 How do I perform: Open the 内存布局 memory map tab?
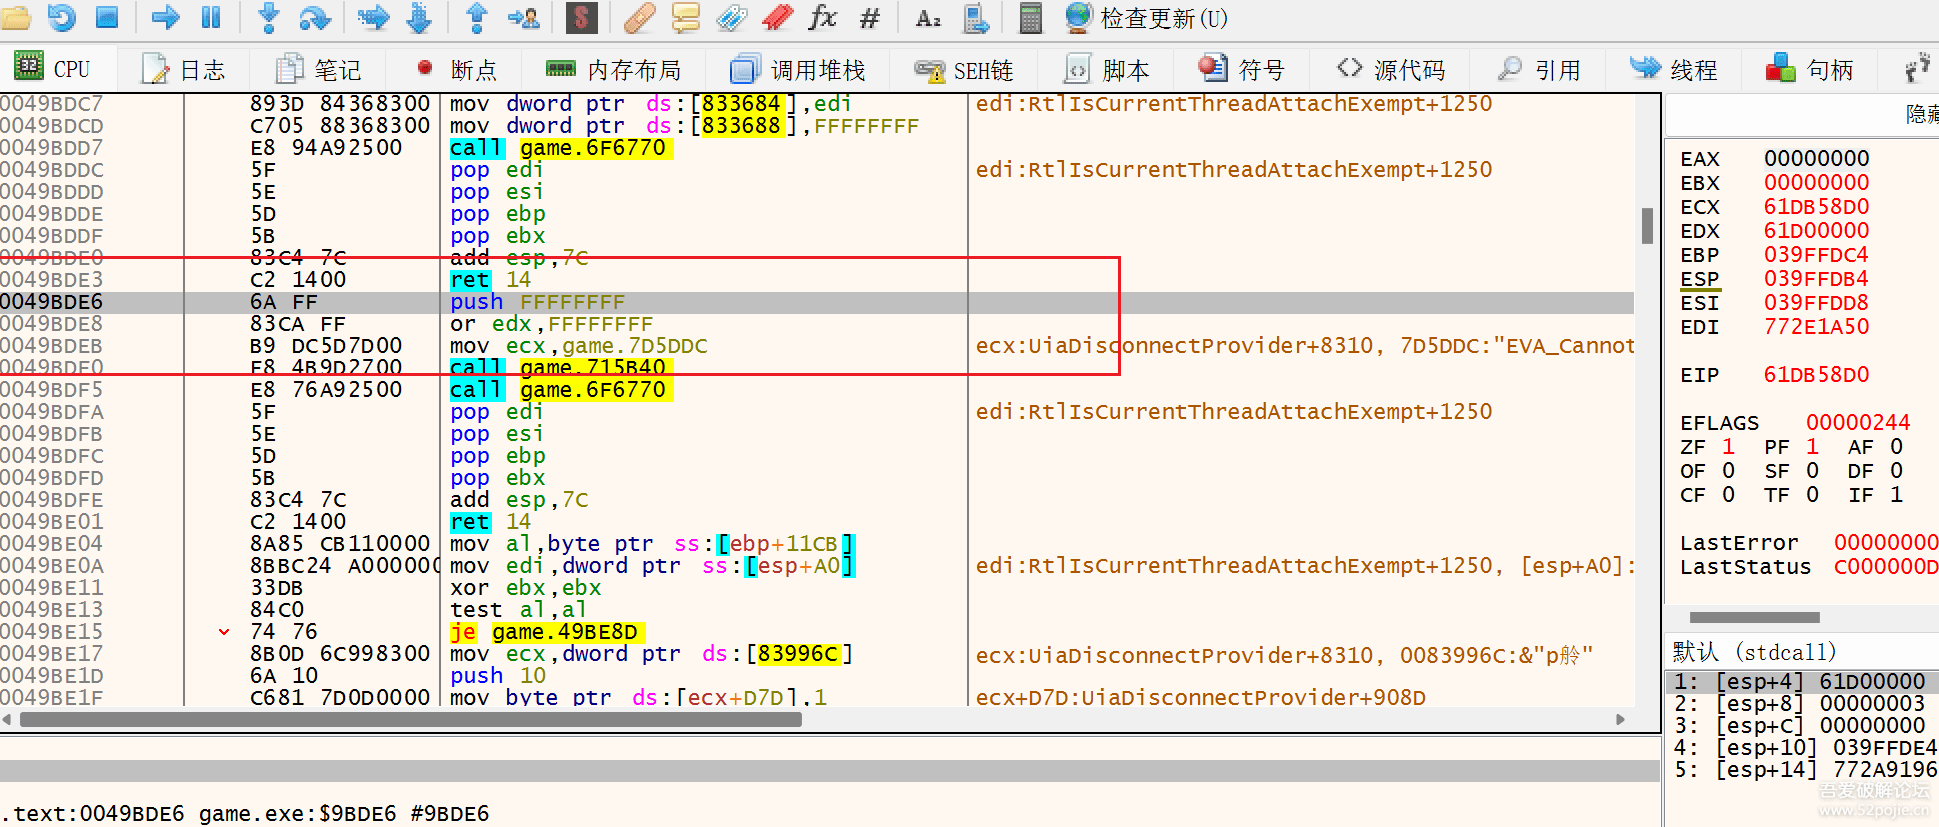tap(613, 69)
